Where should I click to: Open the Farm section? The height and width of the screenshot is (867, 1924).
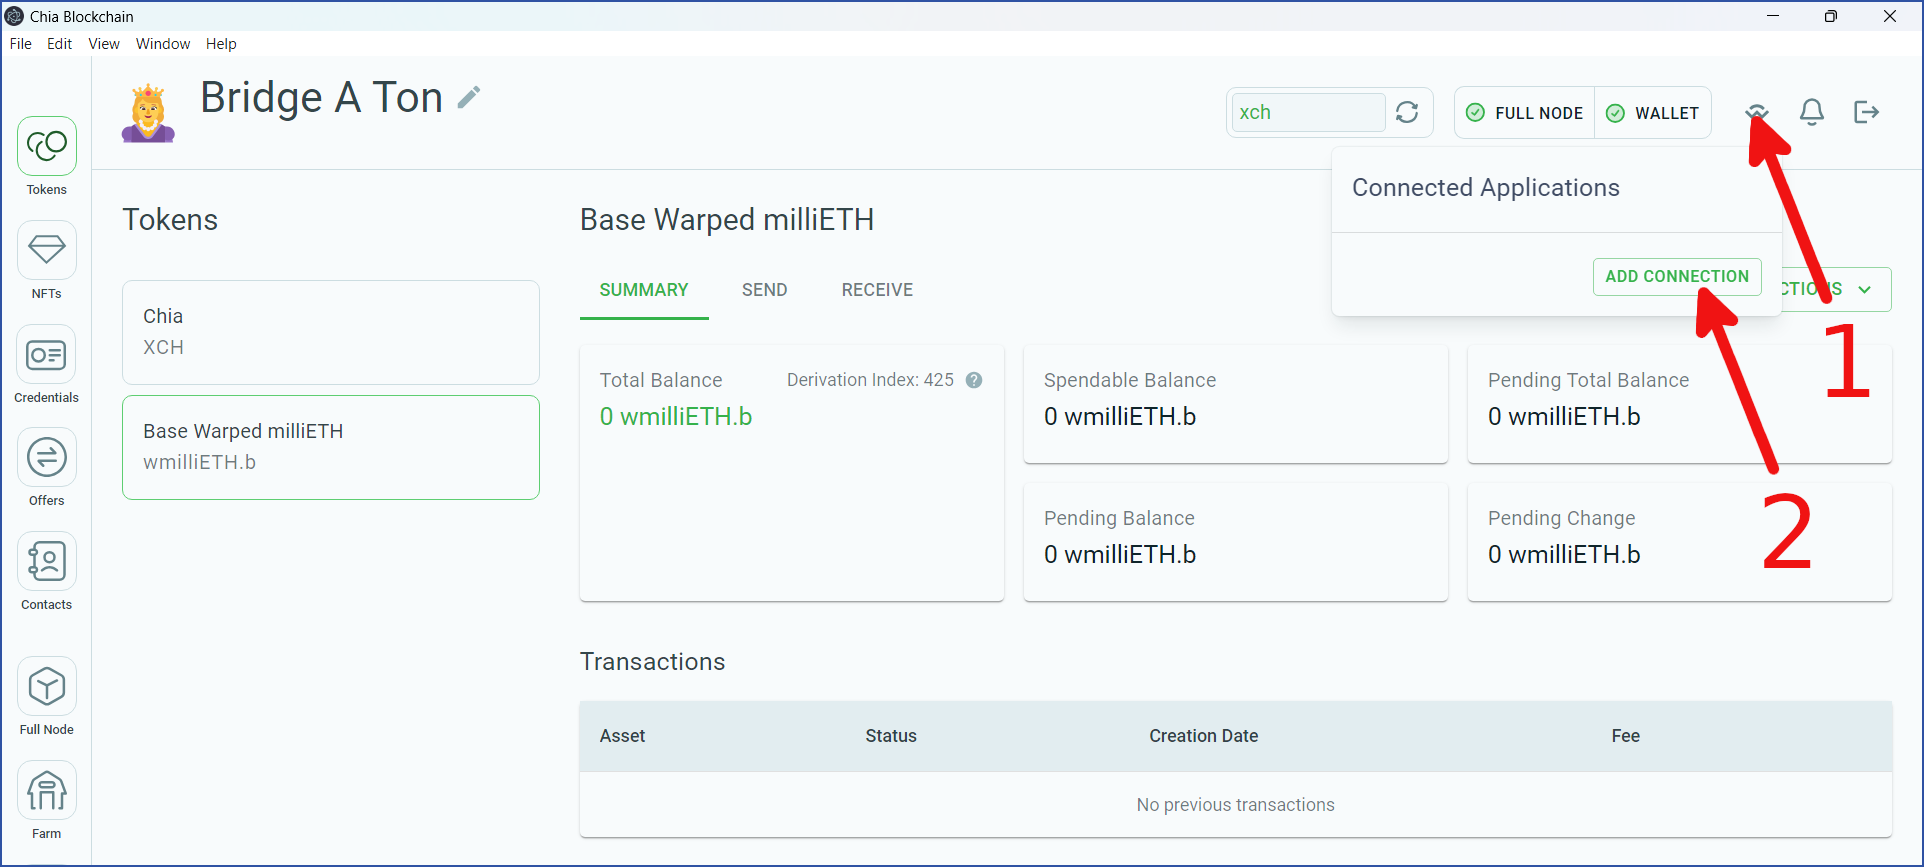click(46, 791)
